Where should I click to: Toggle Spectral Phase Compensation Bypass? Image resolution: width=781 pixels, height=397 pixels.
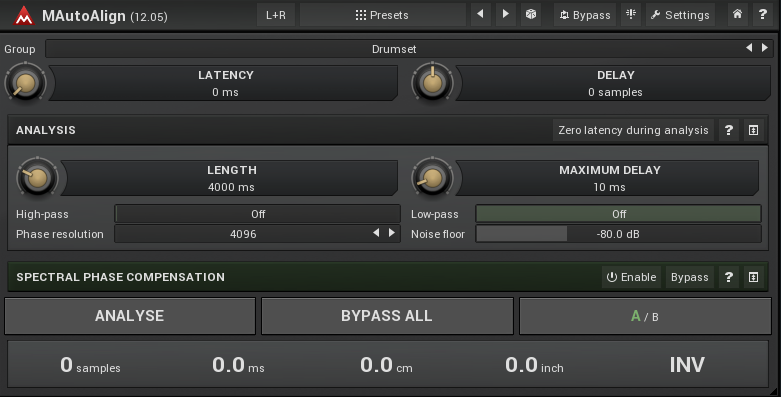(x=689, y=277)
